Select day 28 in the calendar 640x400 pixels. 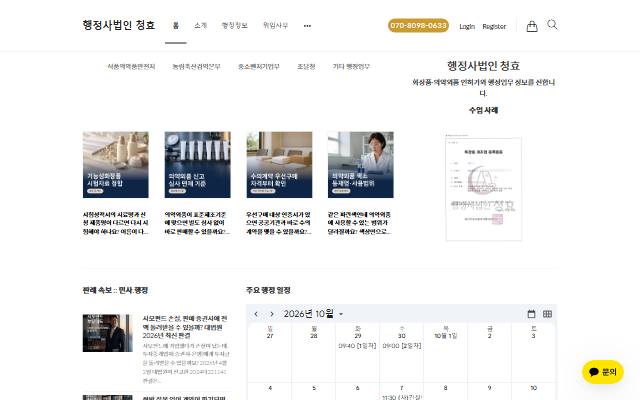(313, 336)
